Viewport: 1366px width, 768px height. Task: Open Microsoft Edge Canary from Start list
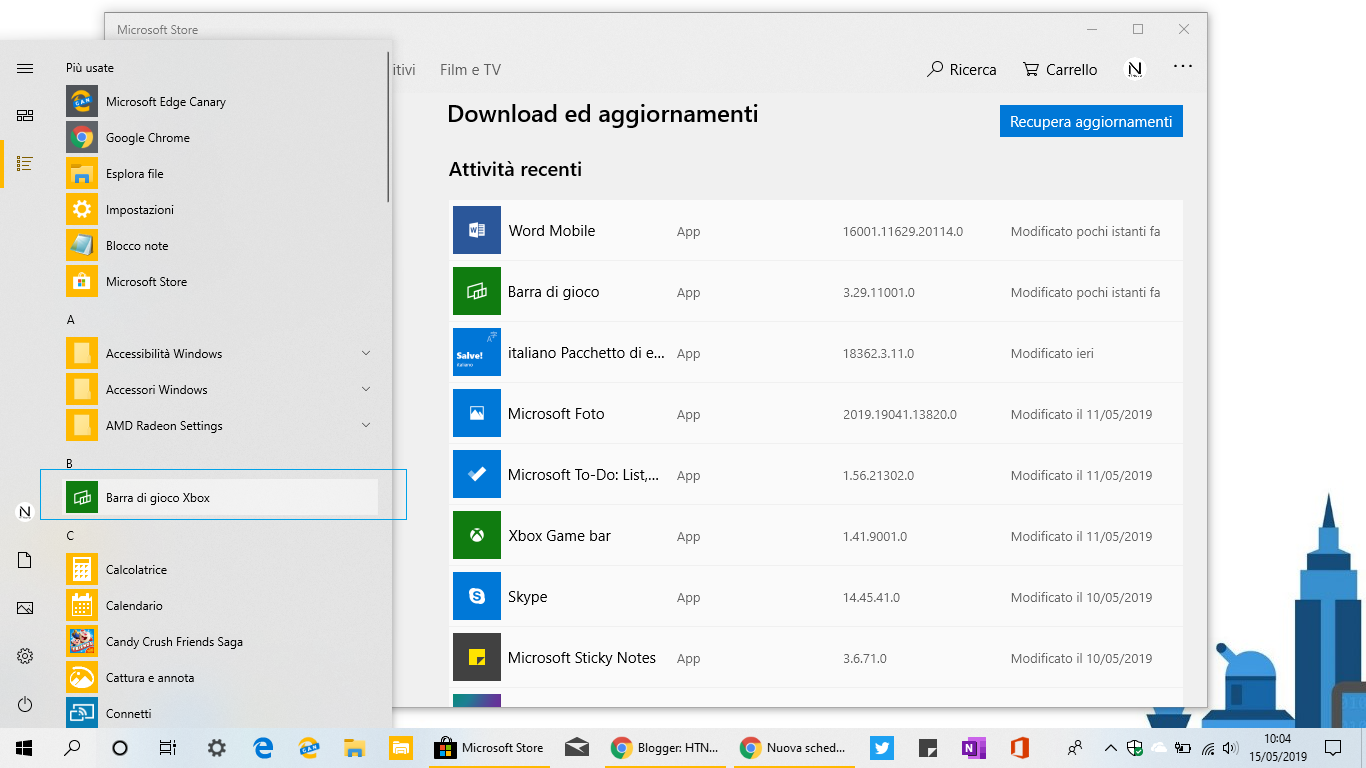pos(222,102)
